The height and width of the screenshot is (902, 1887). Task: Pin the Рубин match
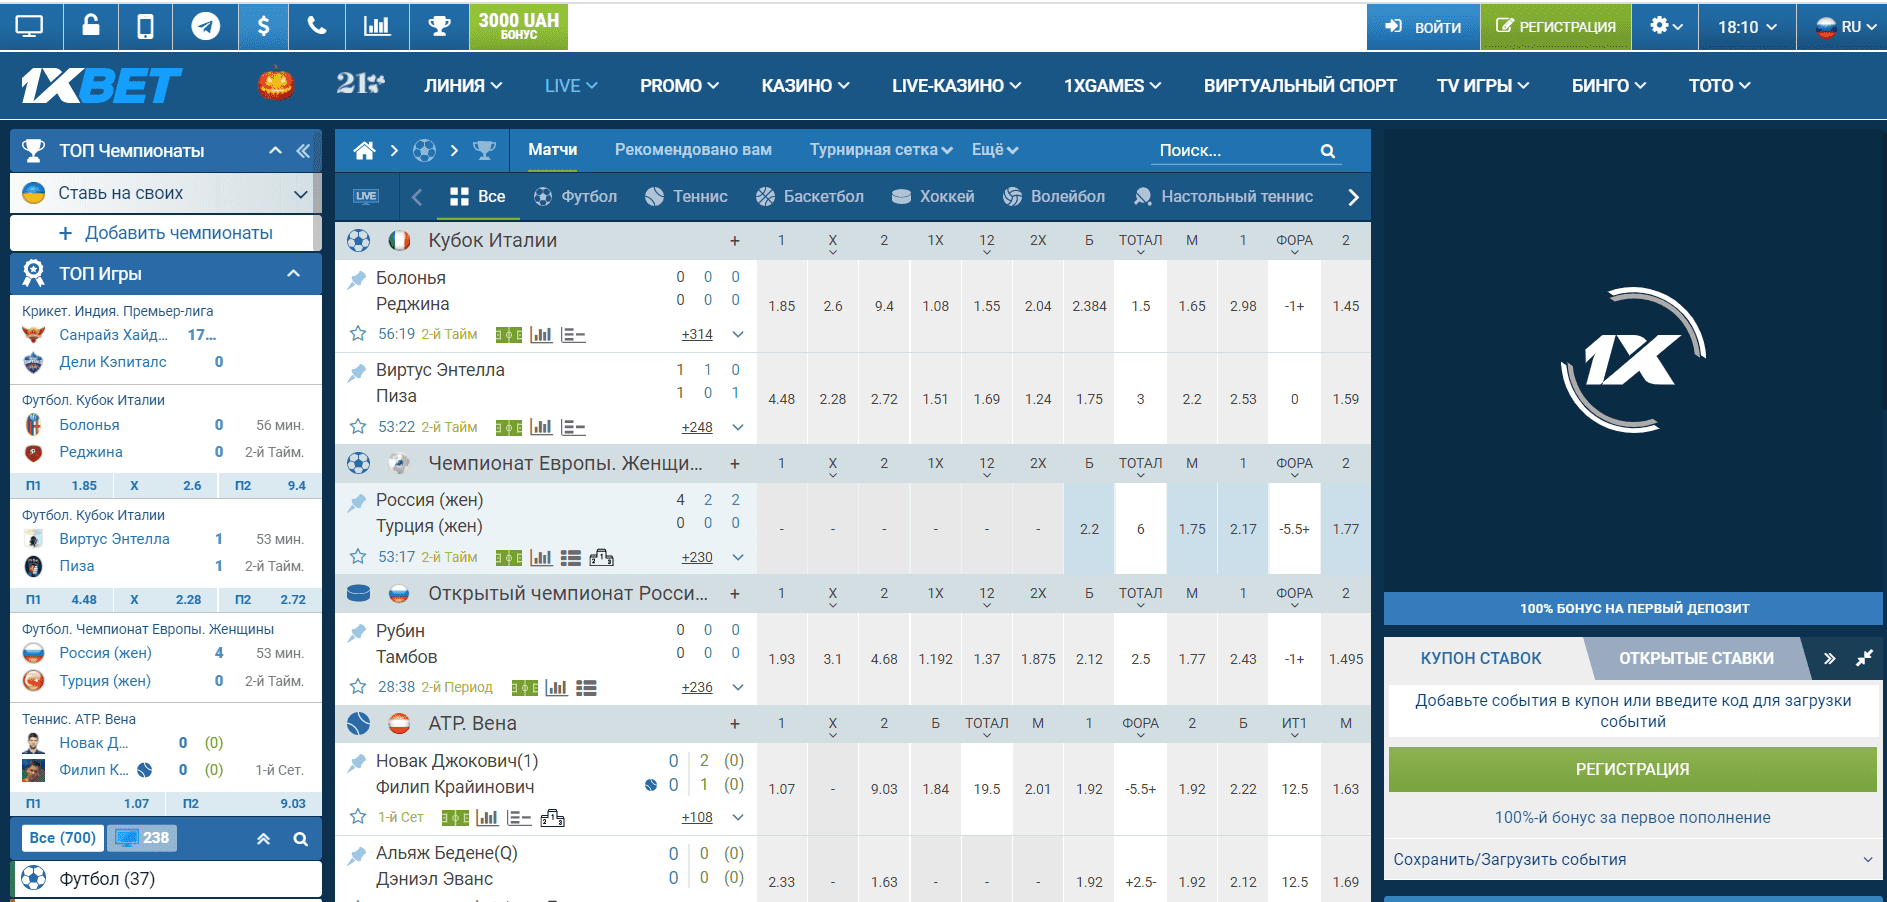click(356, 633)
